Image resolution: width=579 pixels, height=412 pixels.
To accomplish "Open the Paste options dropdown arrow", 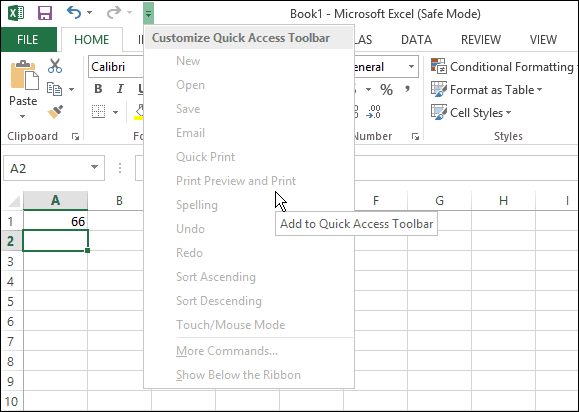I will click(x=23, y=116).
